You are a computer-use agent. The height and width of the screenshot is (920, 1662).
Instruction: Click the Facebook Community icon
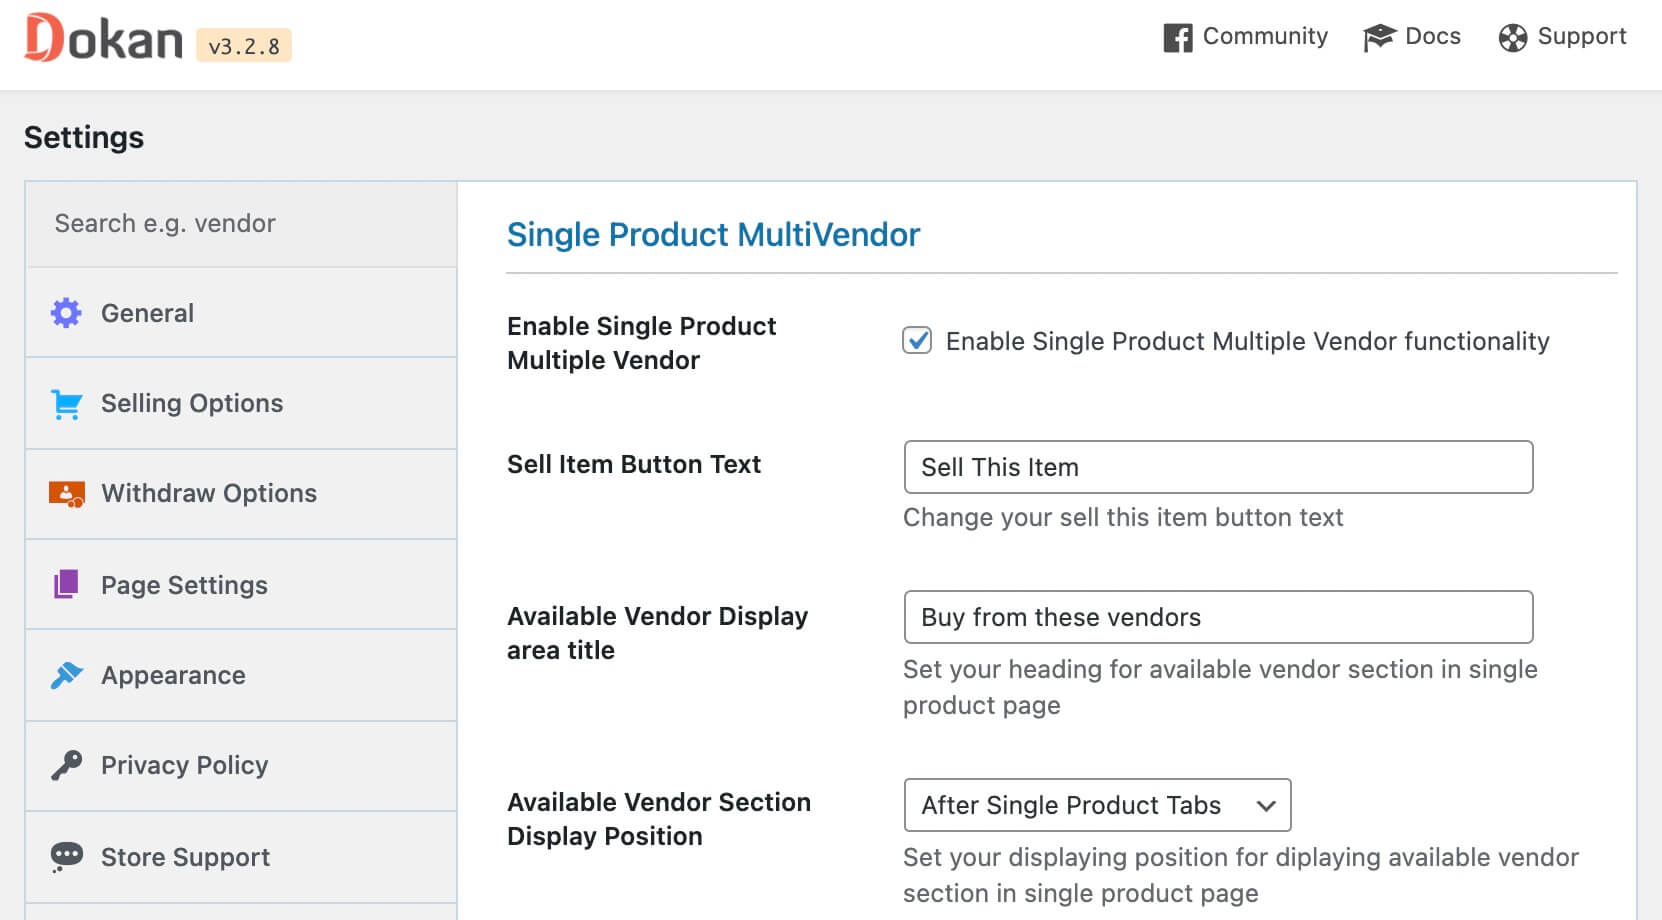1177,36
